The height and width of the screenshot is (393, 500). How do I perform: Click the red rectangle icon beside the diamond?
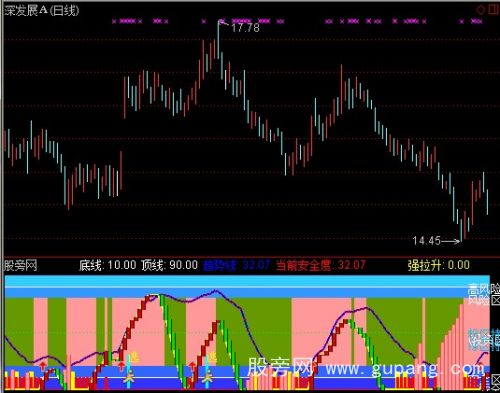(493, 9)
